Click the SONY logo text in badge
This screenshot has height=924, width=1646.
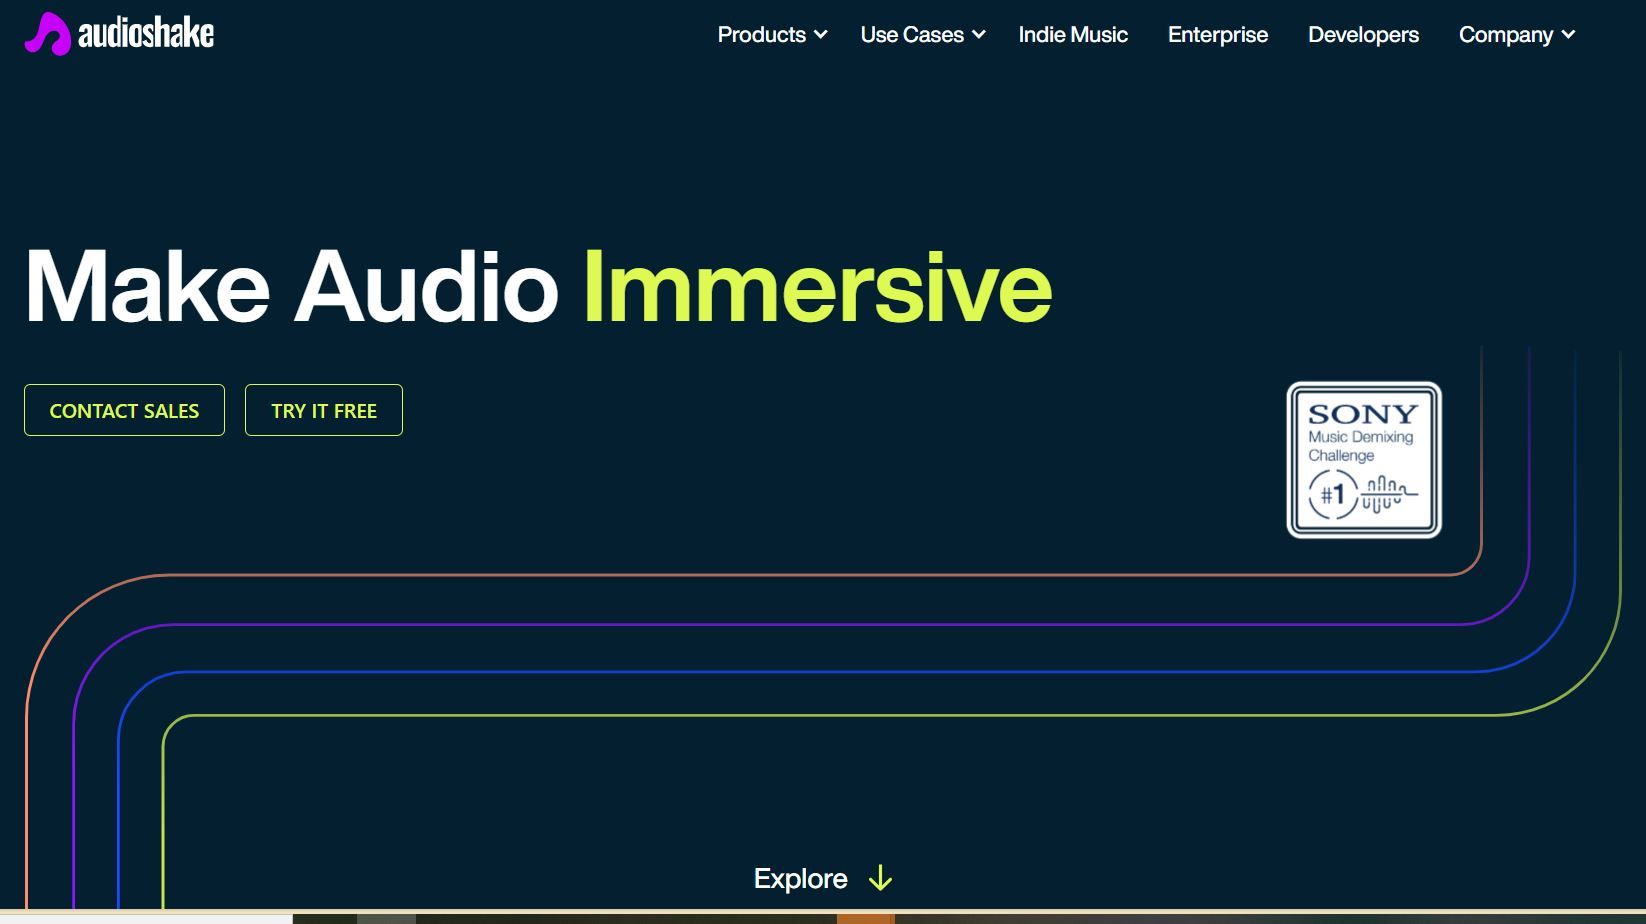[x=1363, y=414]
